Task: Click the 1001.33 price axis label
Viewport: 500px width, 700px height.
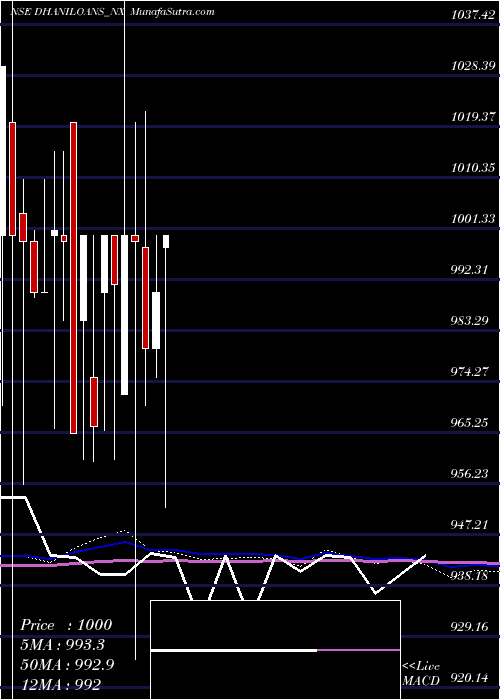Action: click(474, 219)
